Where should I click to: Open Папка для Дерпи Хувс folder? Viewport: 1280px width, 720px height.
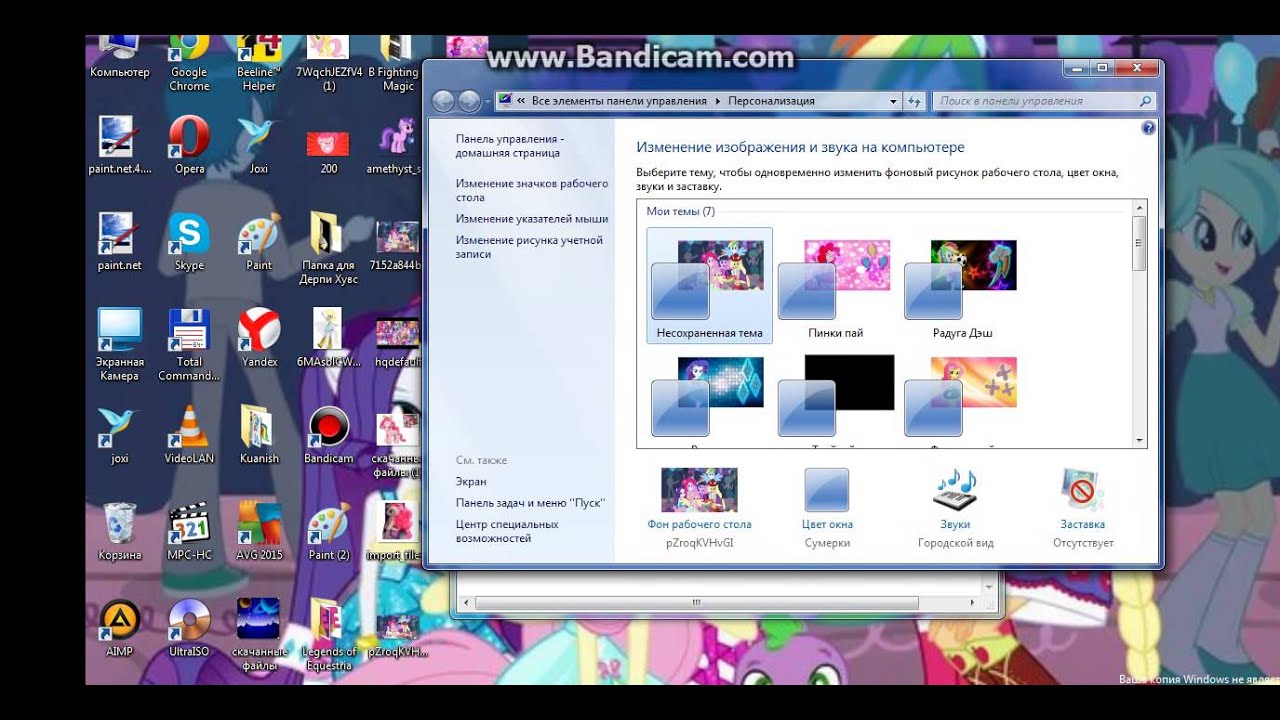coord(328,248)
